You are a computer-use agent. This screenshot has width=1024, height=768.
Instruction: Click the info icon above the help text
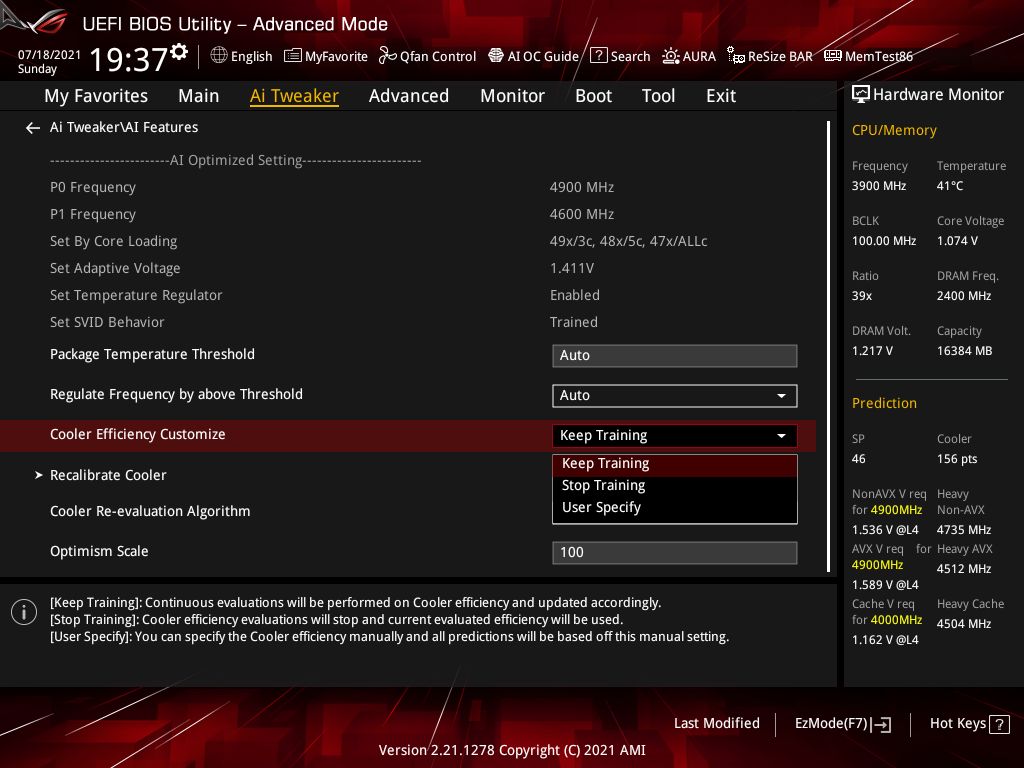coord(23,611)
